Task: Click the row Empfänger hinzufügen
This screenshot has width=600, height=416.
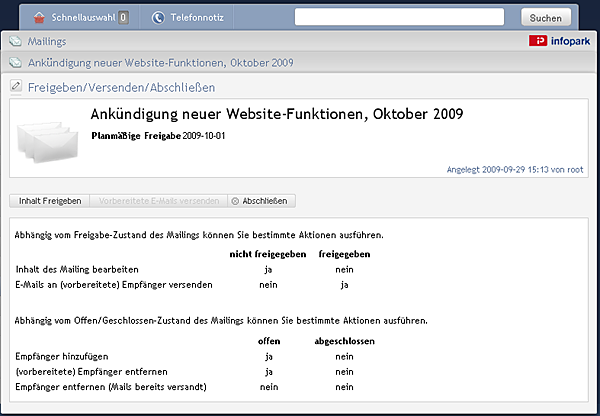Action: 62,357
